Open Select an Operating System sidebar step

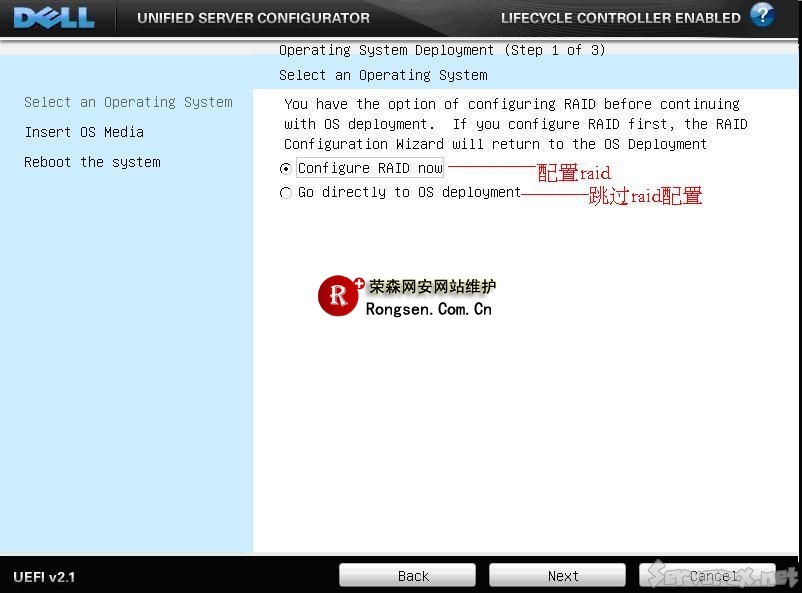(128, 102)
